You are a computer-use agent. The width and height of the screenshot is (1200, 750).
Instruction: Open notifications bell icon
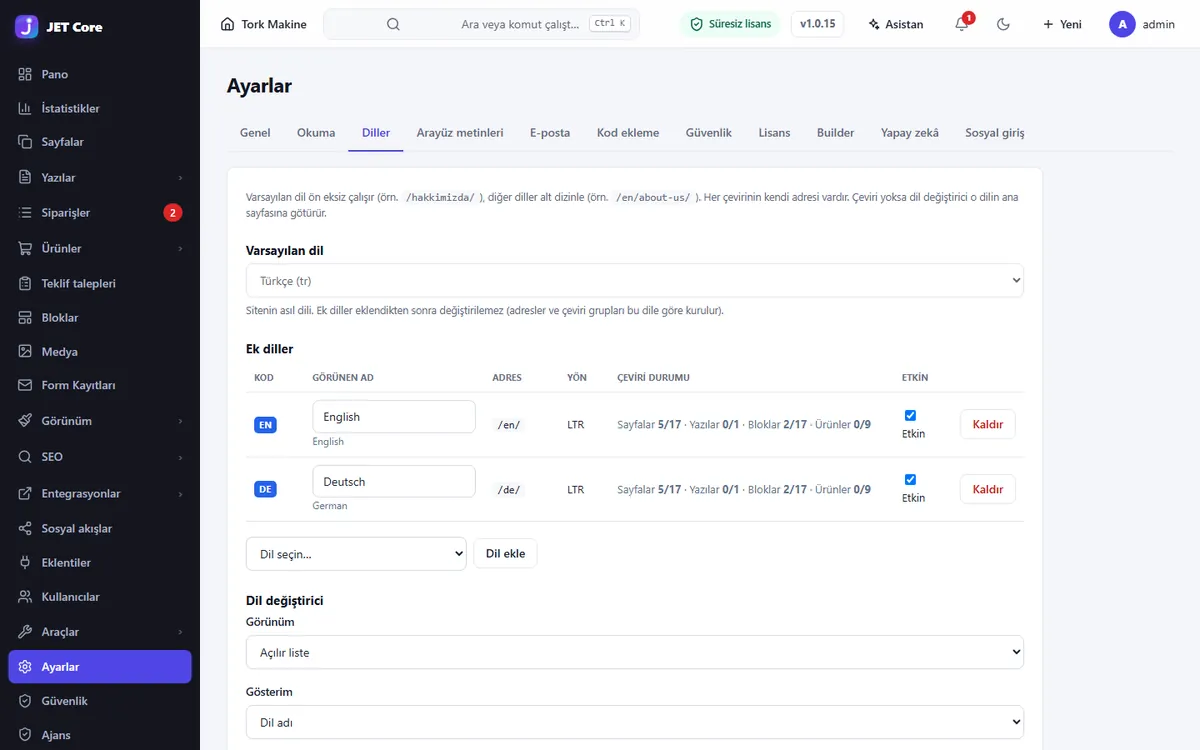tap(962, 24)
